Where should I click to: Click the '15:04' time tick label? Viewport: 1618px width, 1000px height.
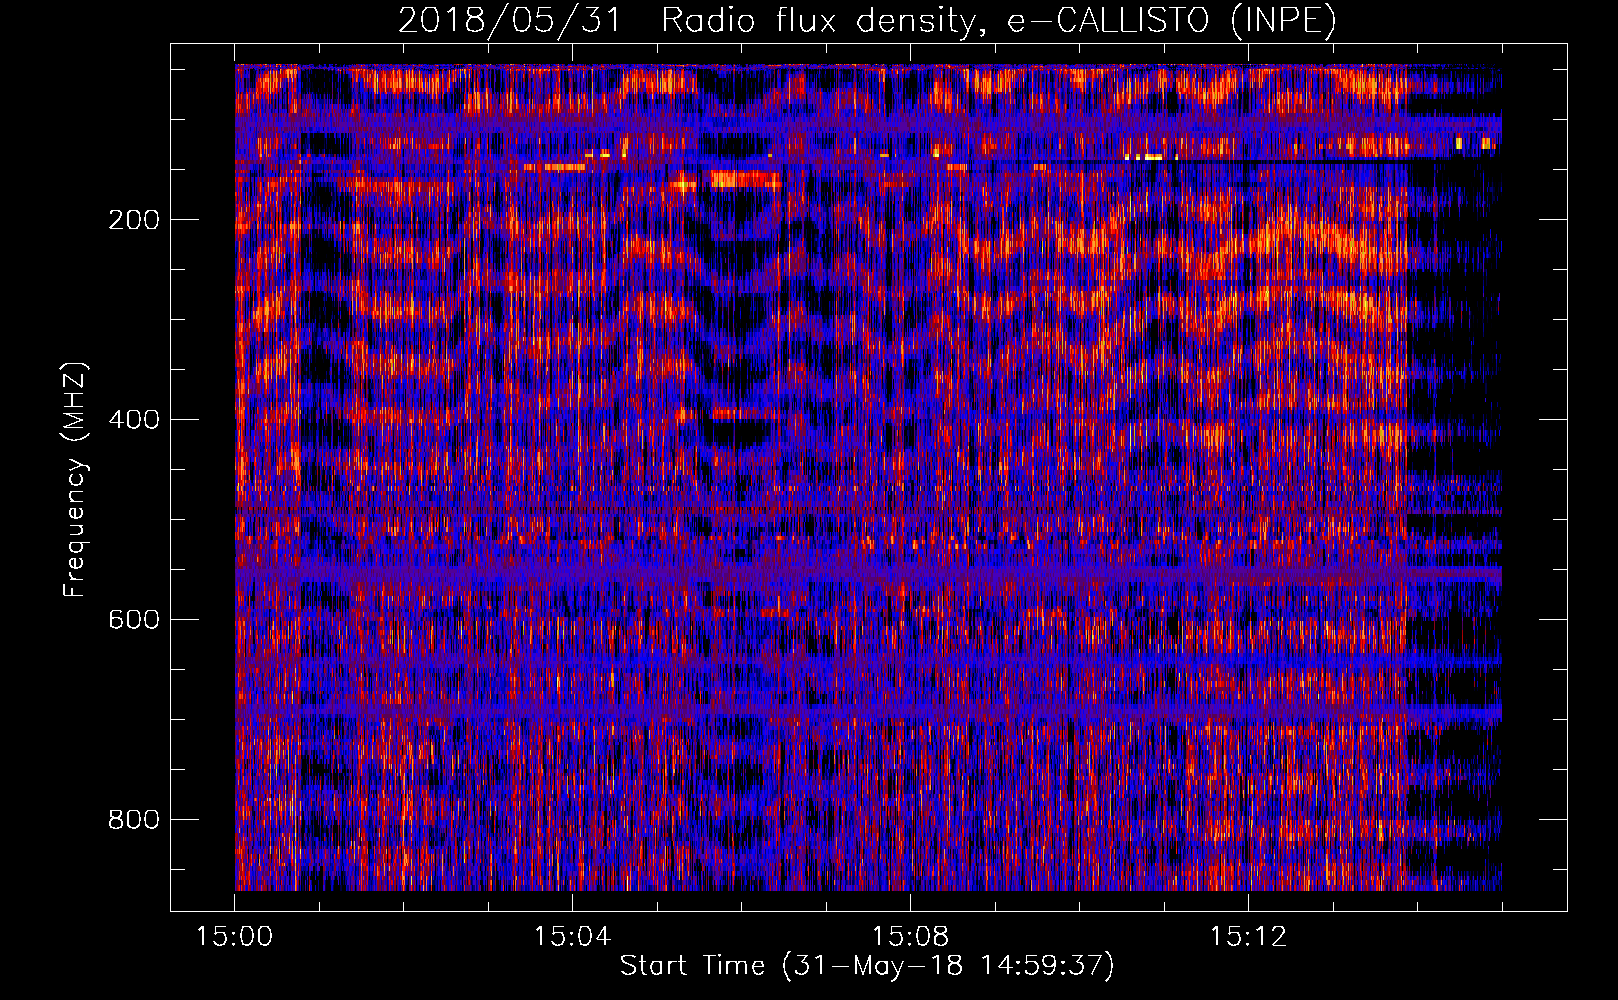pos(572,937)
